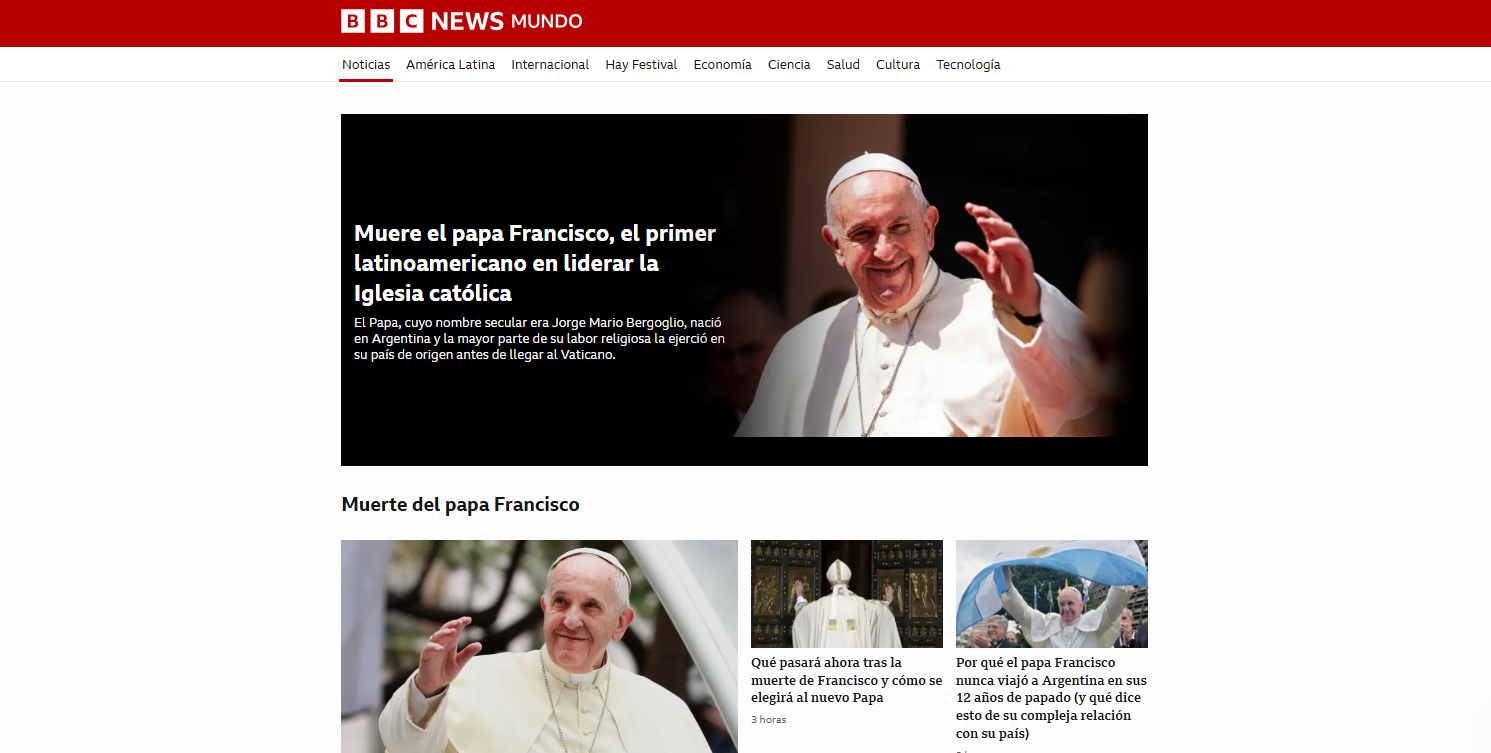Viewport: 1491px width, 753px height.
Task: Open the Internacional section
Action: [550, 64]
